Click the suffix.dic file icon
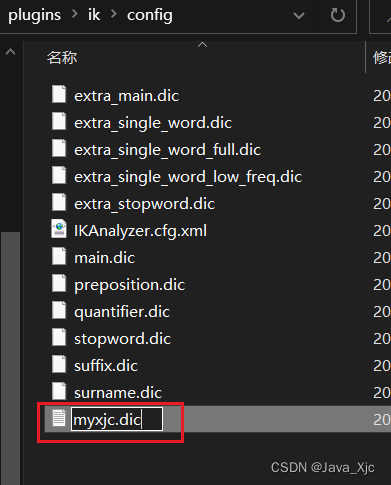Viewport: 391px width, 485px height. pos(59,364)
